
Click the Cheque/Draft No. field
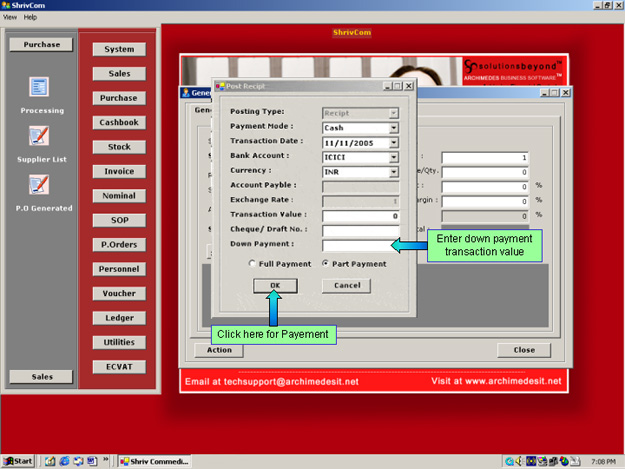point(359,230)
